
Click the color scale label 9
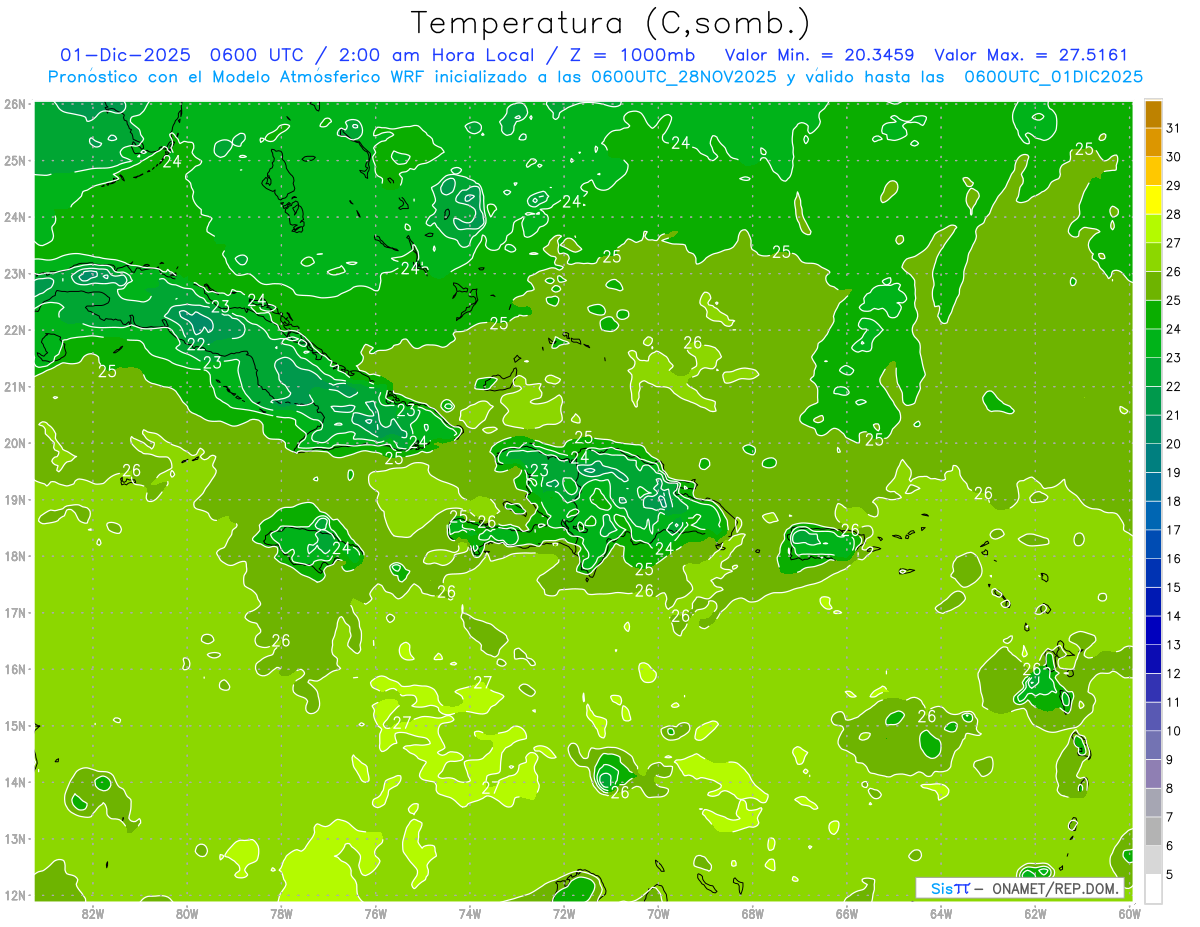click(1170, 760)
